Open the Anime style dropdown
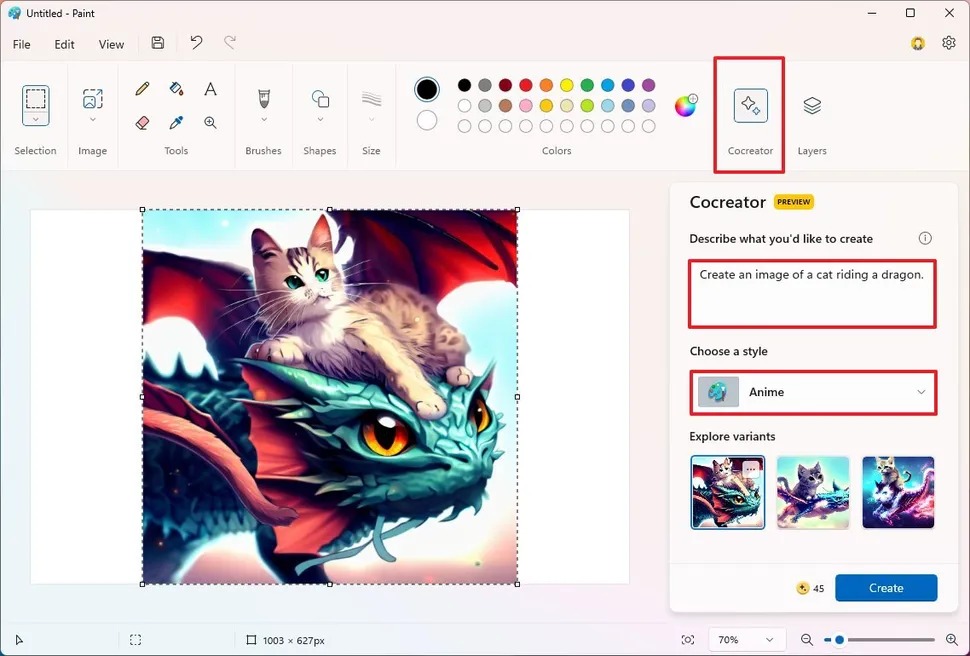This screenshot has width=970, height=656. [x=812, y=392]
